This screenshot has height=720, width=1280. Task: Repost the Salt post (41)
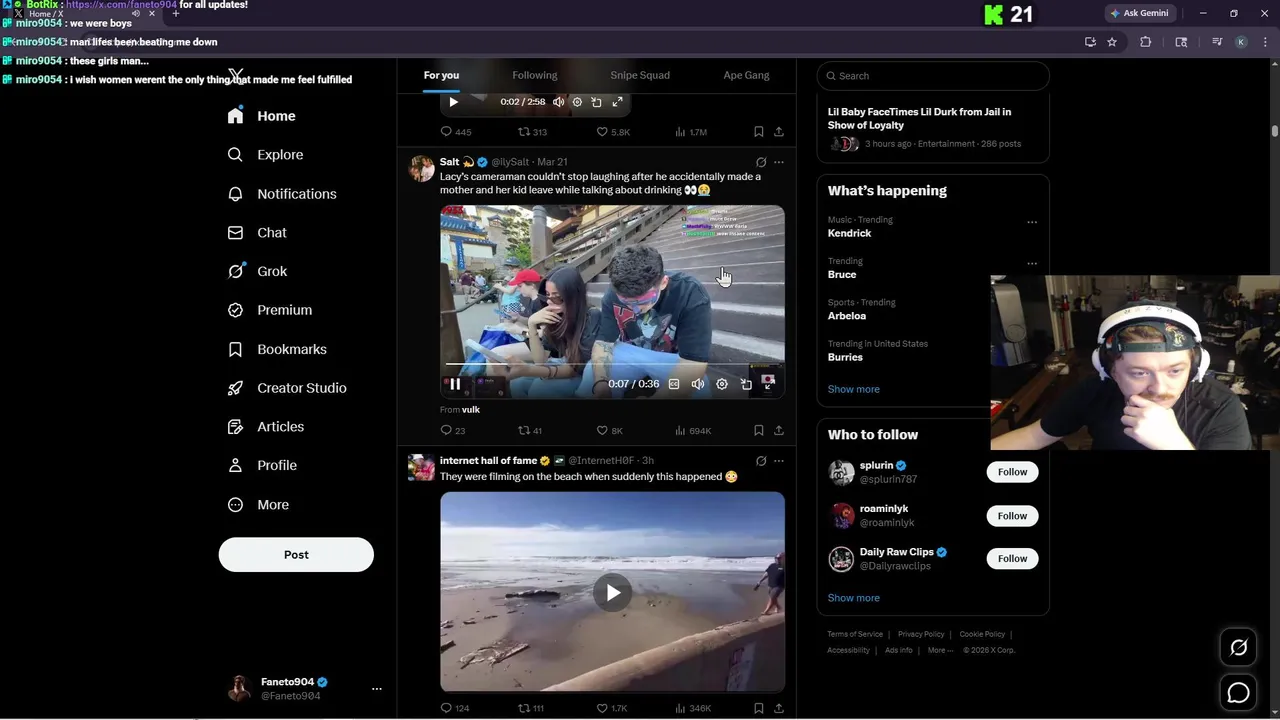(x=530, y=431)
